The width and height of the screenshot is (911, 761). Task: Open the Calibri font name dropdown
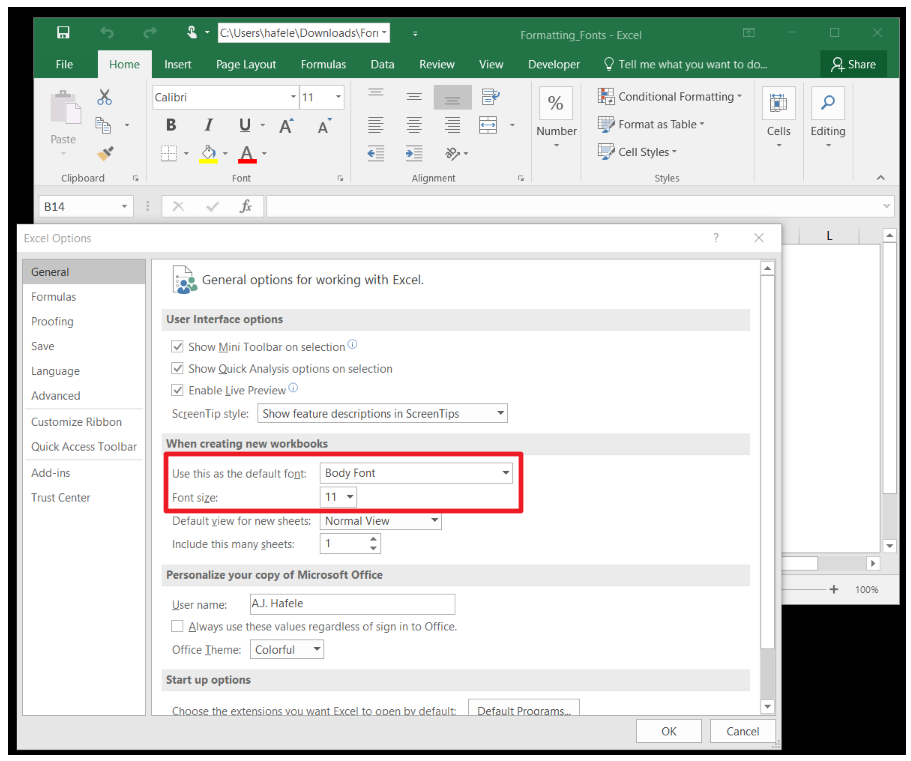tap(293, 97)
